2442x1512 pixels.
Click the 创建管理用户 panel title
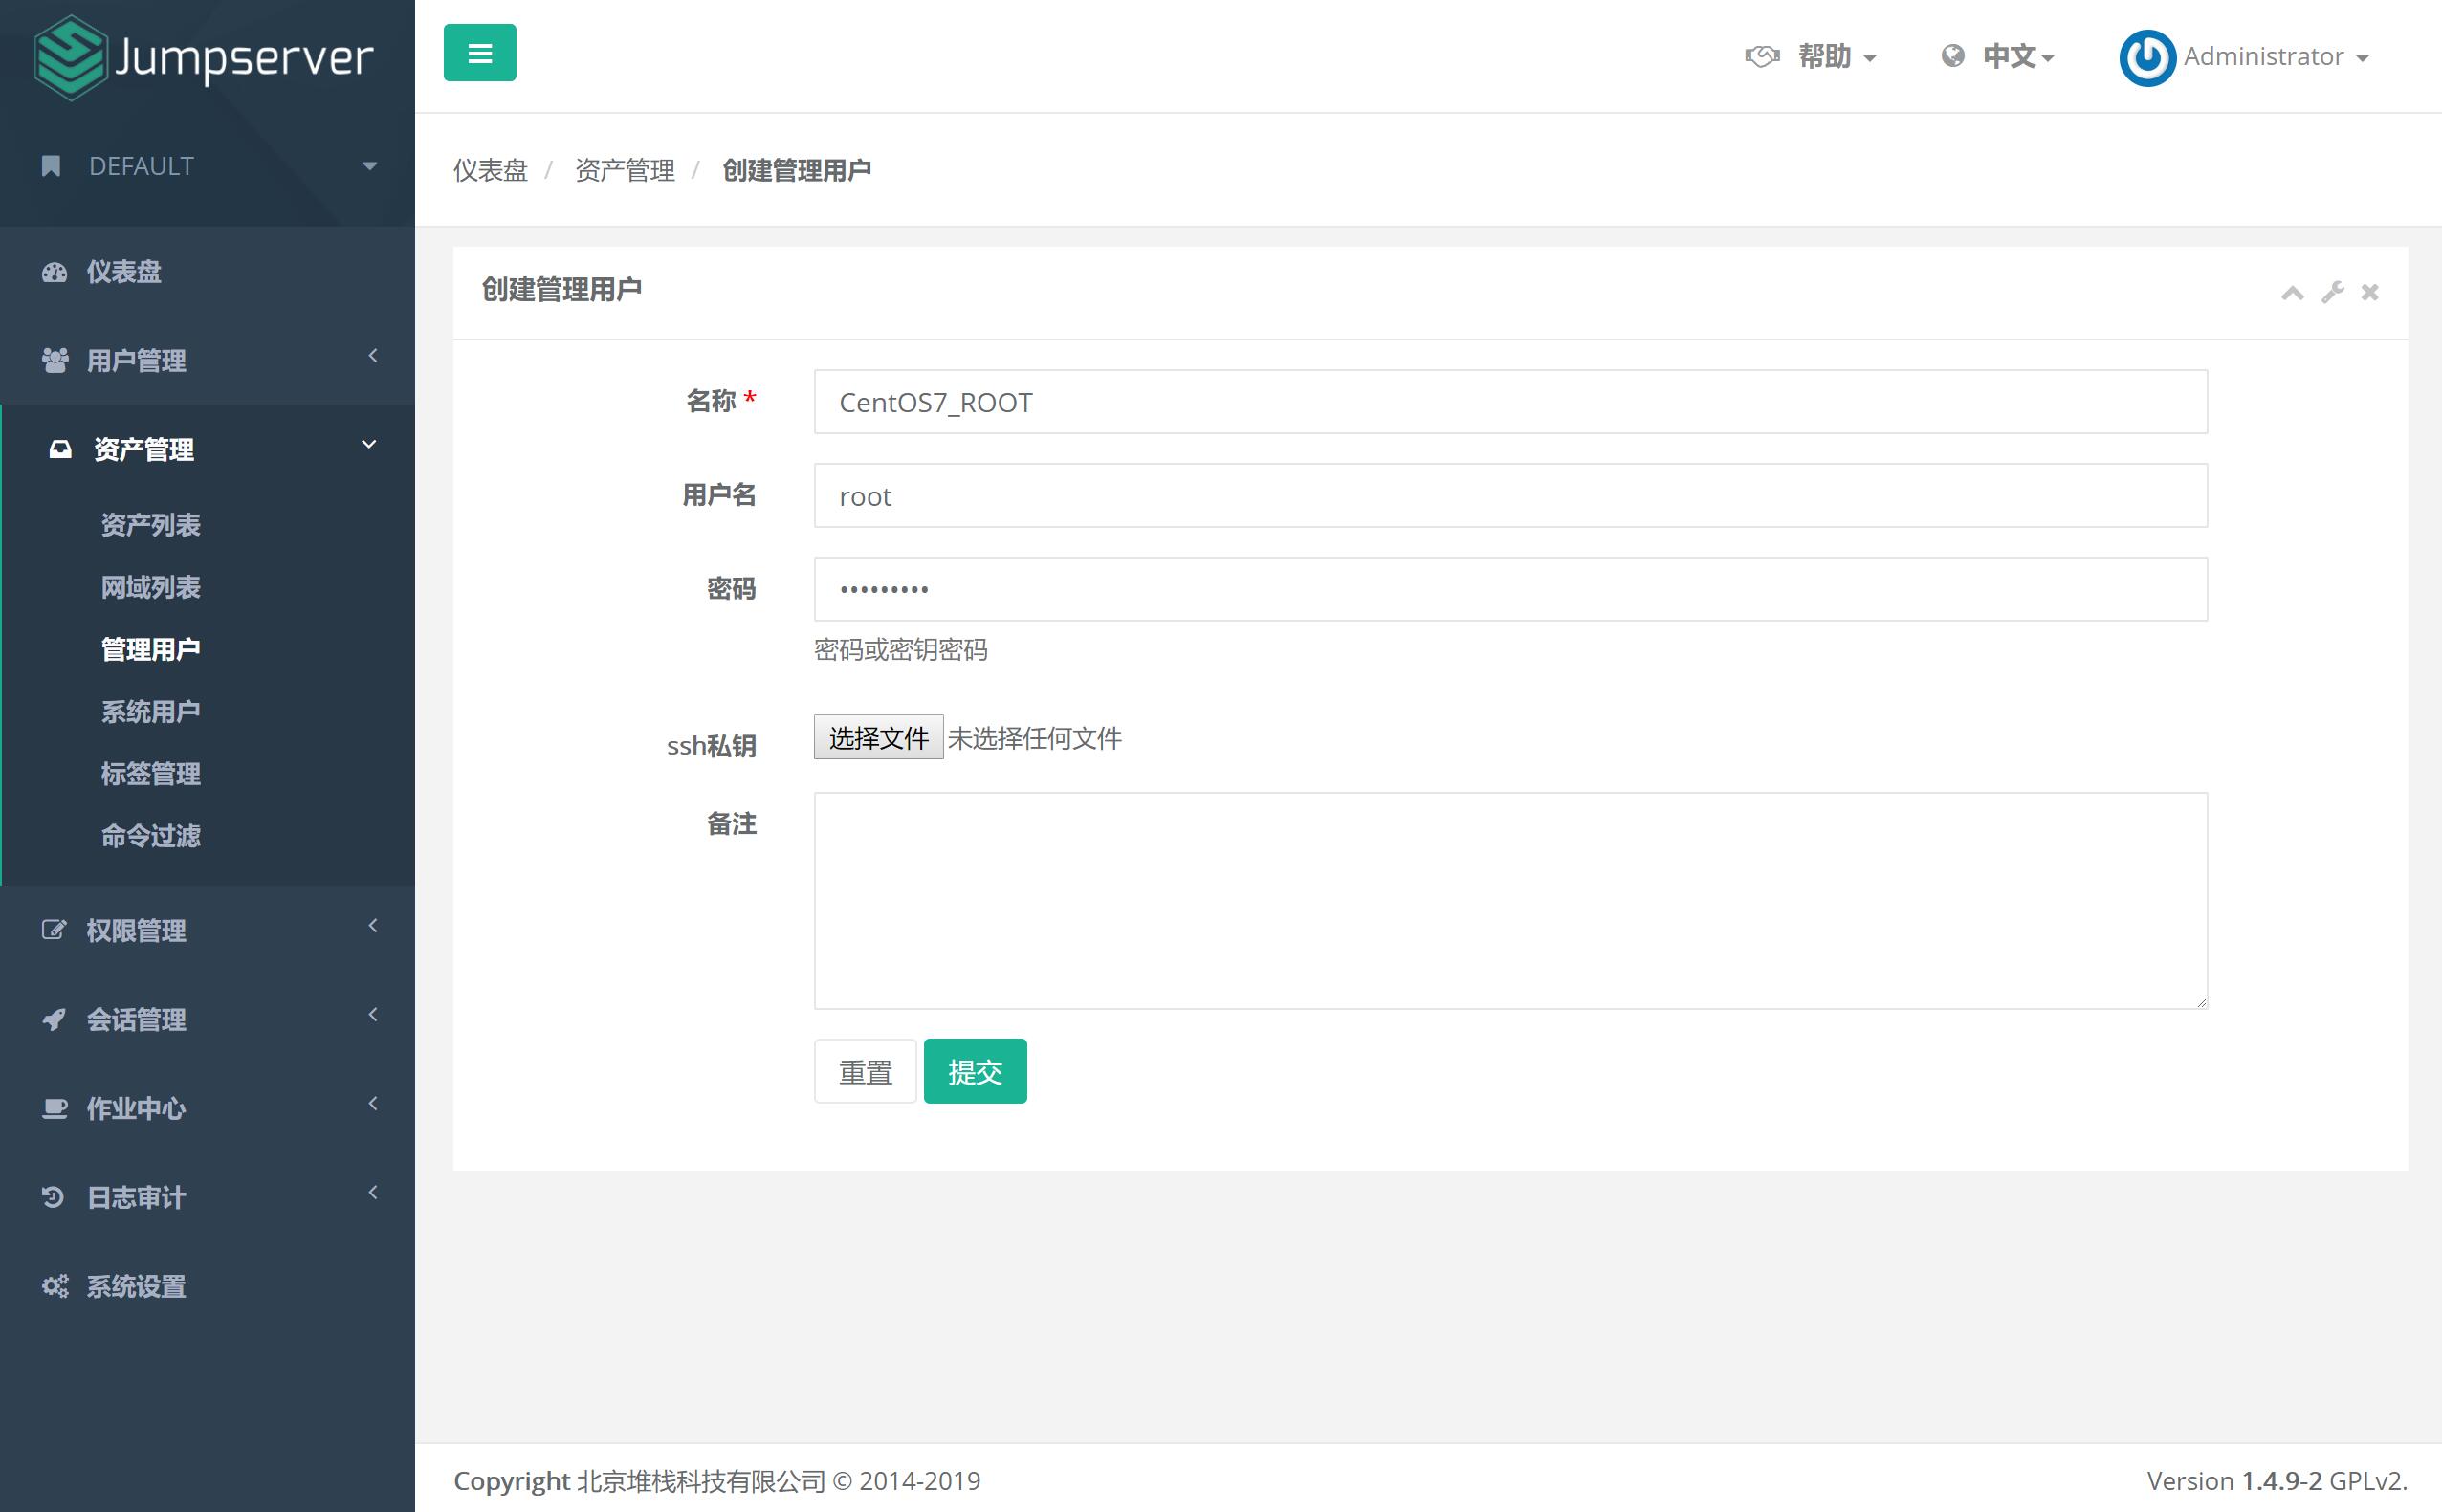point(562,290)
